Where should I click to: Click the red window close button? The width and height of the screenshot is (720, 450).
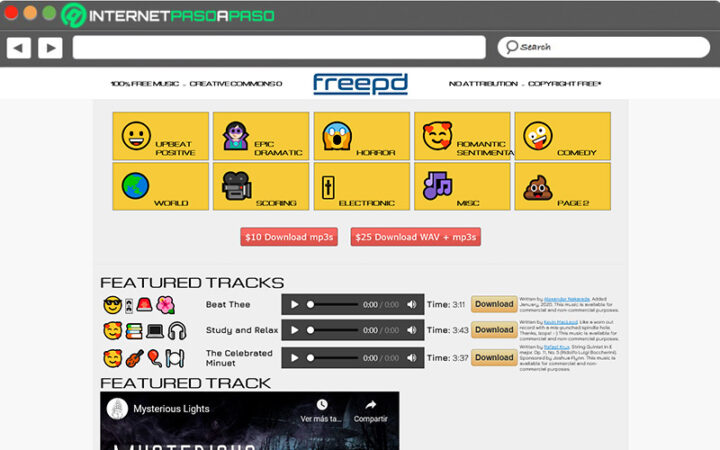click(11, 13)
